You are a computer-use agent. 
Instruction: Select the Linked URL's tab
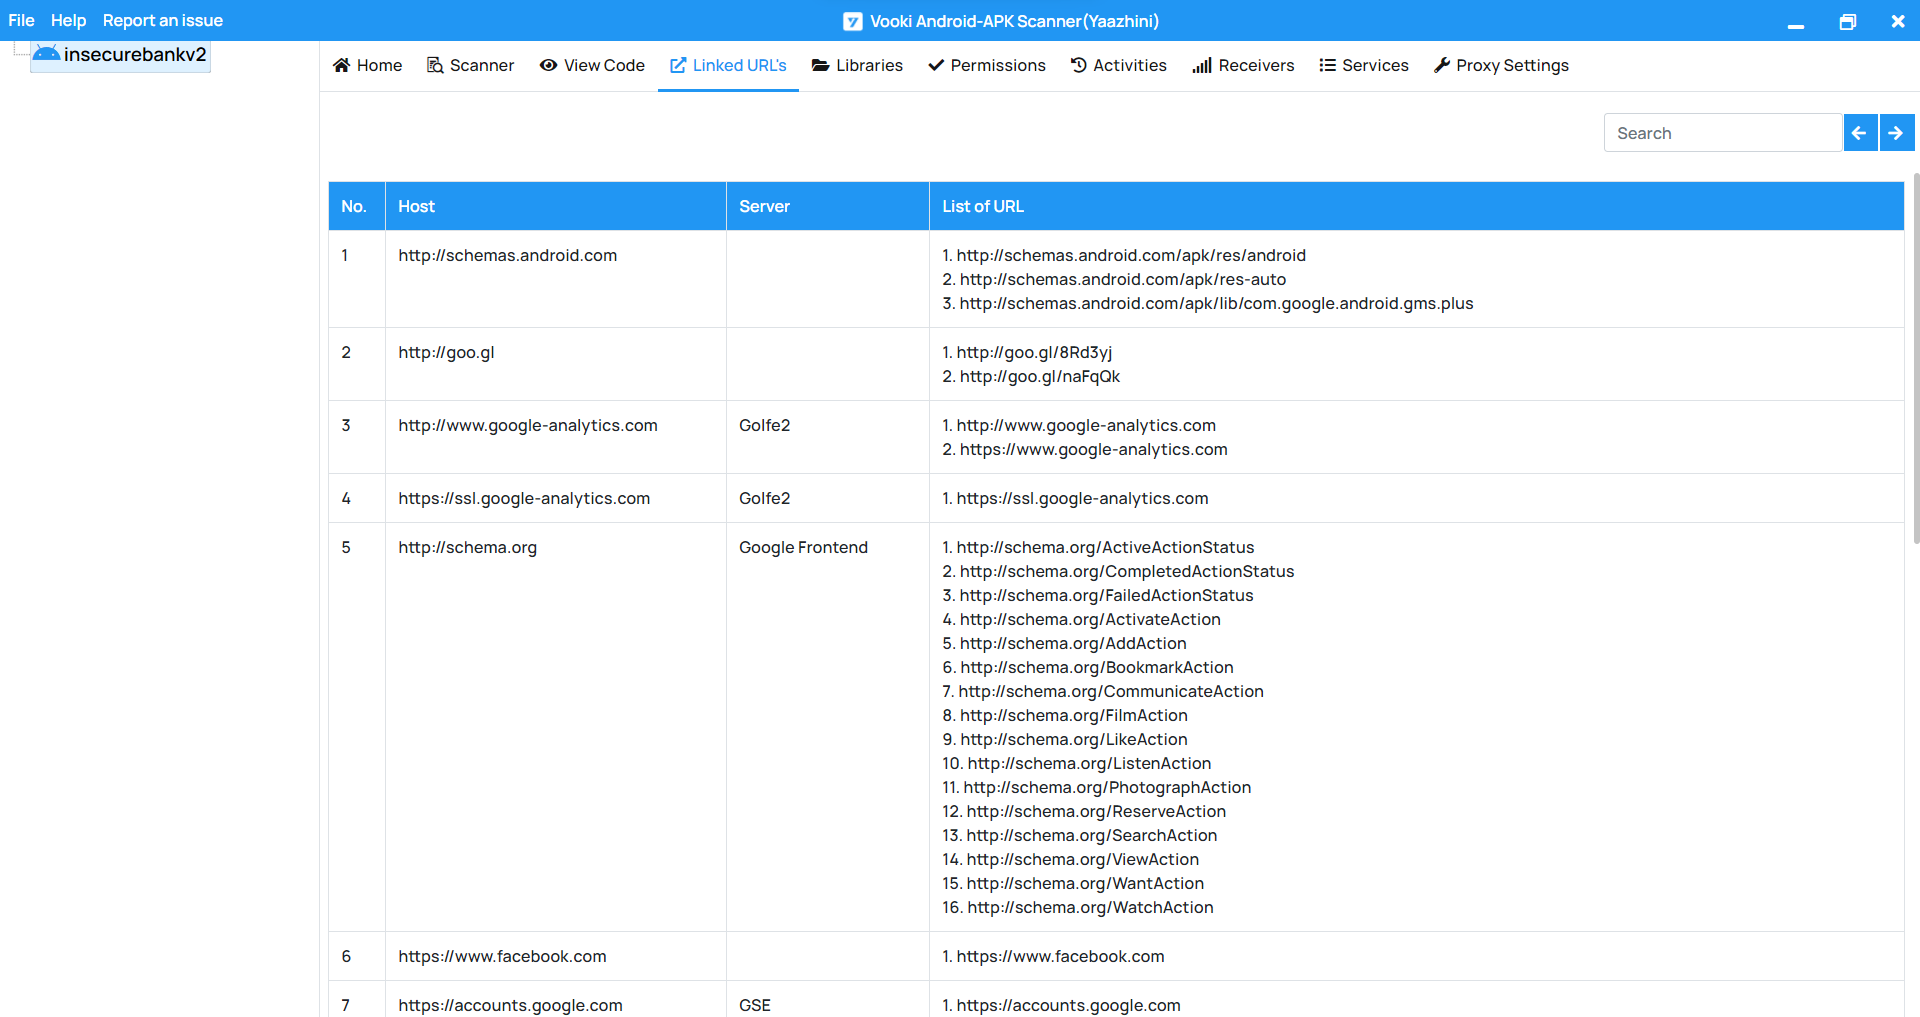728,65
